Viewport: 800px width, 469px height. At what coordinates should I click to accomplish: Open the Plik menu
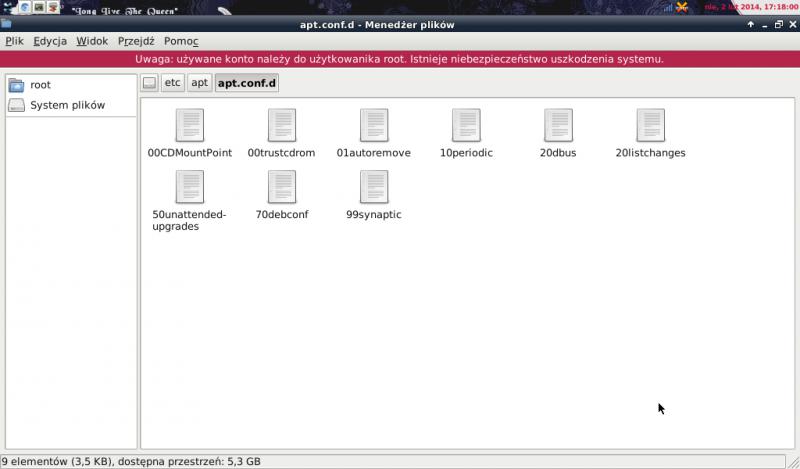pos(14,41)
